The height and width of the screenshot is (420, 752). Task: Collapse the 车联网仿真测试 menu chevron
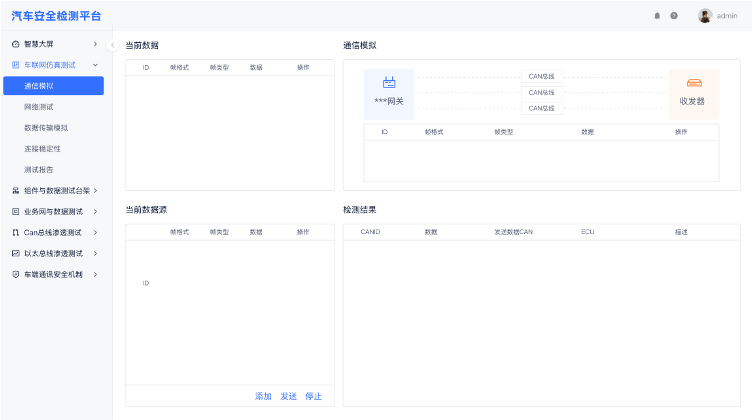(95, 65)
